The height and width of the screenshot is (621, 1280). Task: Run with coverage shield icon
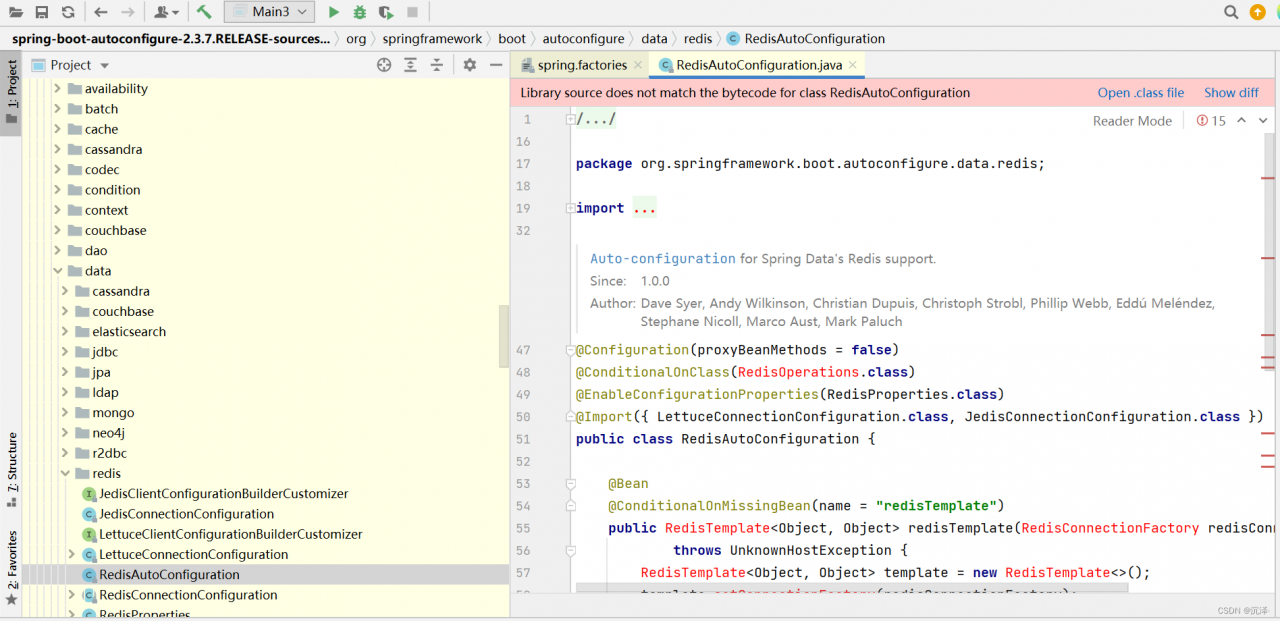(x=386, y=12)
